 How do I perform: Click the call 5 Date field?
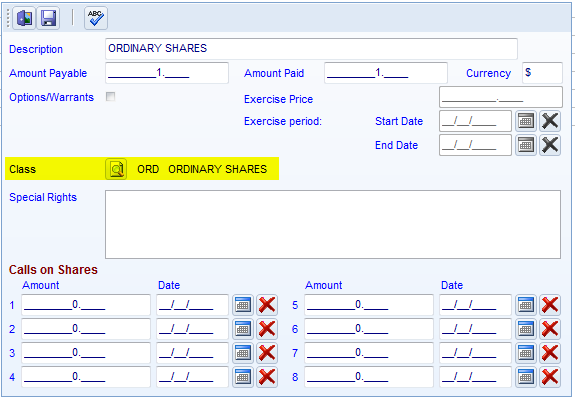coord(475,305)
